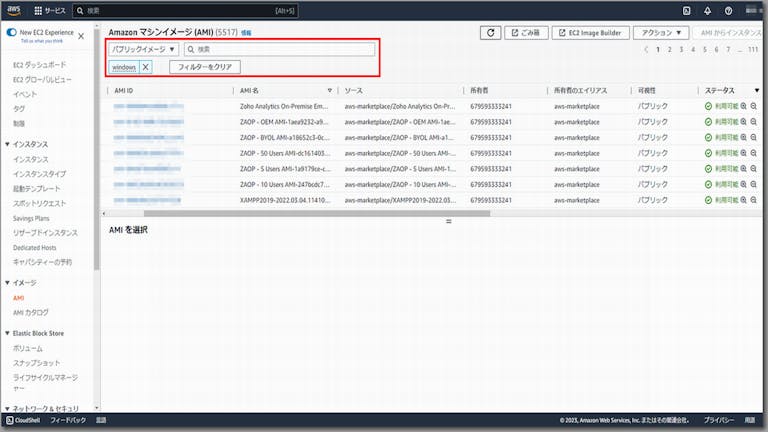
Task: Collapse the イメージ sidebar section
Action: click(7, 283)
